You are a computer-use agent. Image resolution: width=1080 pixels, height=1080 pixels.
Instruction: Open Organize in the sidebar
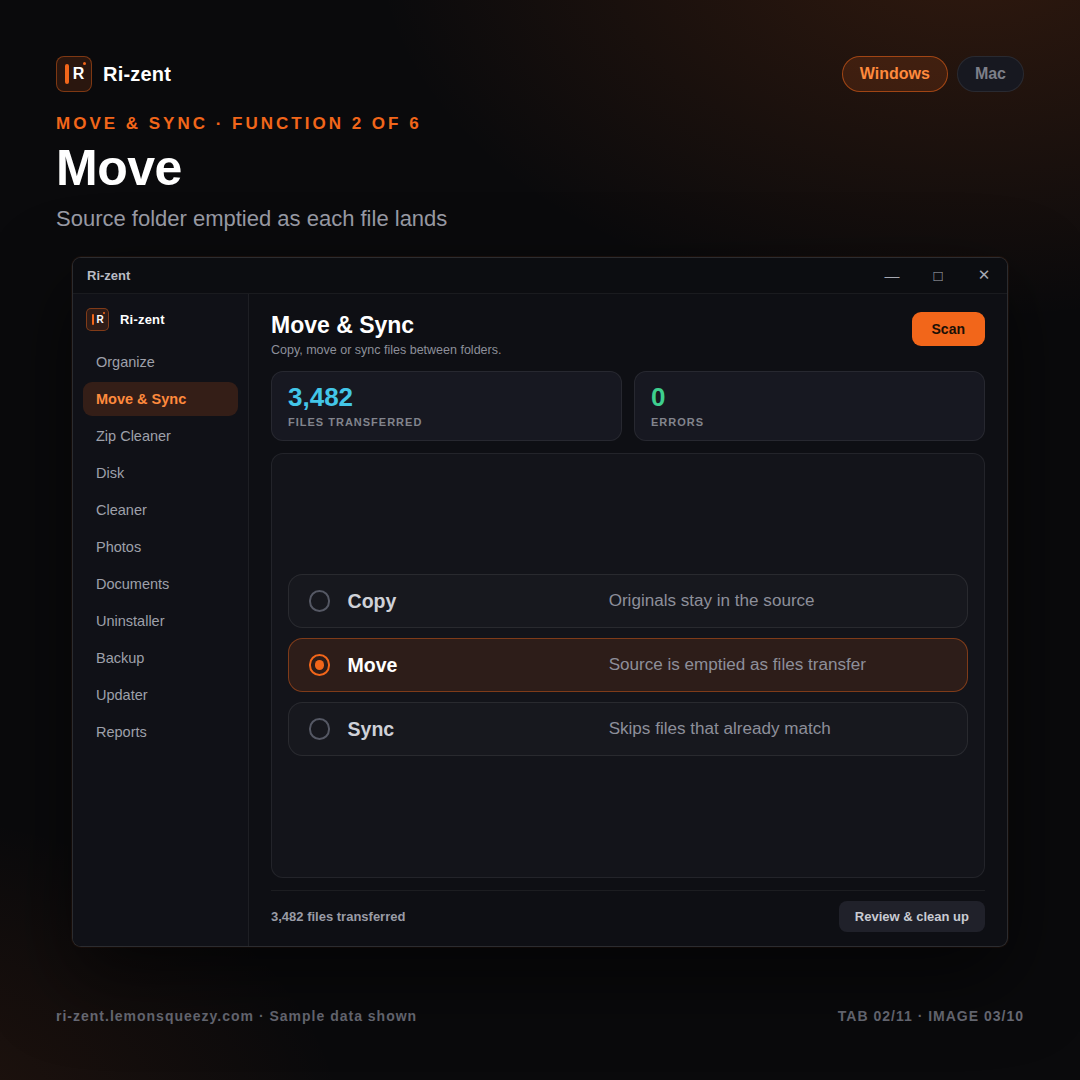click(160, 362)
